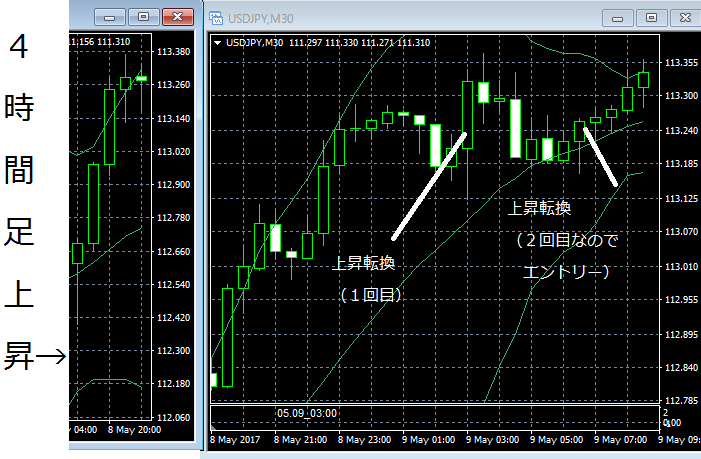701x459 pixels.
Task: Click the 112.895 price on the M30 scale
Action: pyautogui.click(x=681, y=334)
